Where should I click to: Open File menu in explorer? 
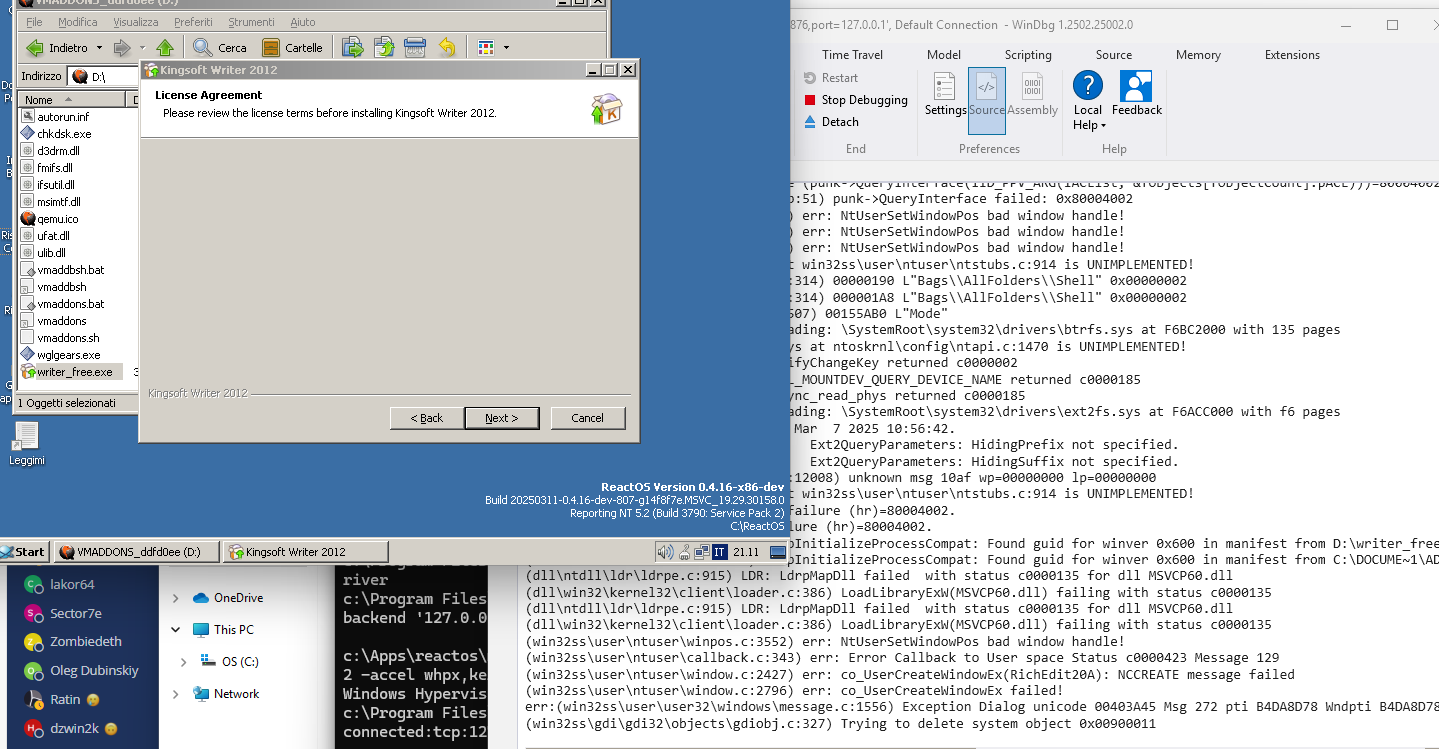[34, 22]
